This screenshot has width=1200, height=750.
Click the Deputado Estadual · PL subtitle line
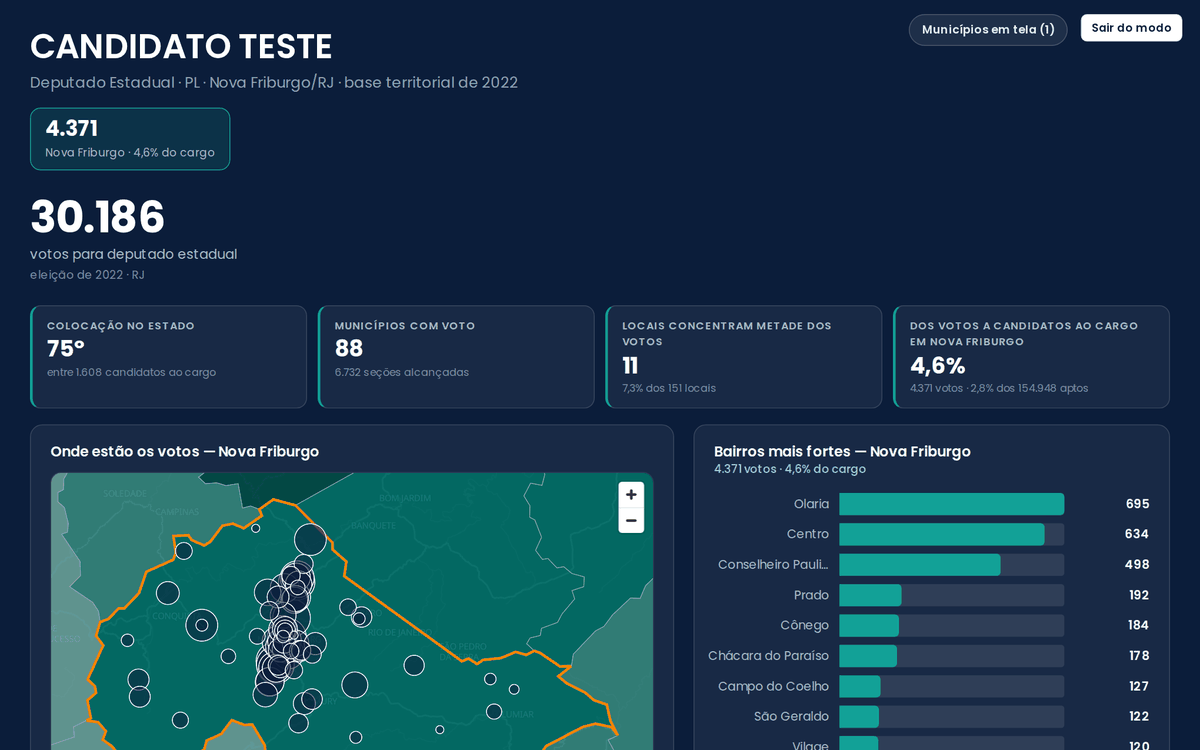274,82
